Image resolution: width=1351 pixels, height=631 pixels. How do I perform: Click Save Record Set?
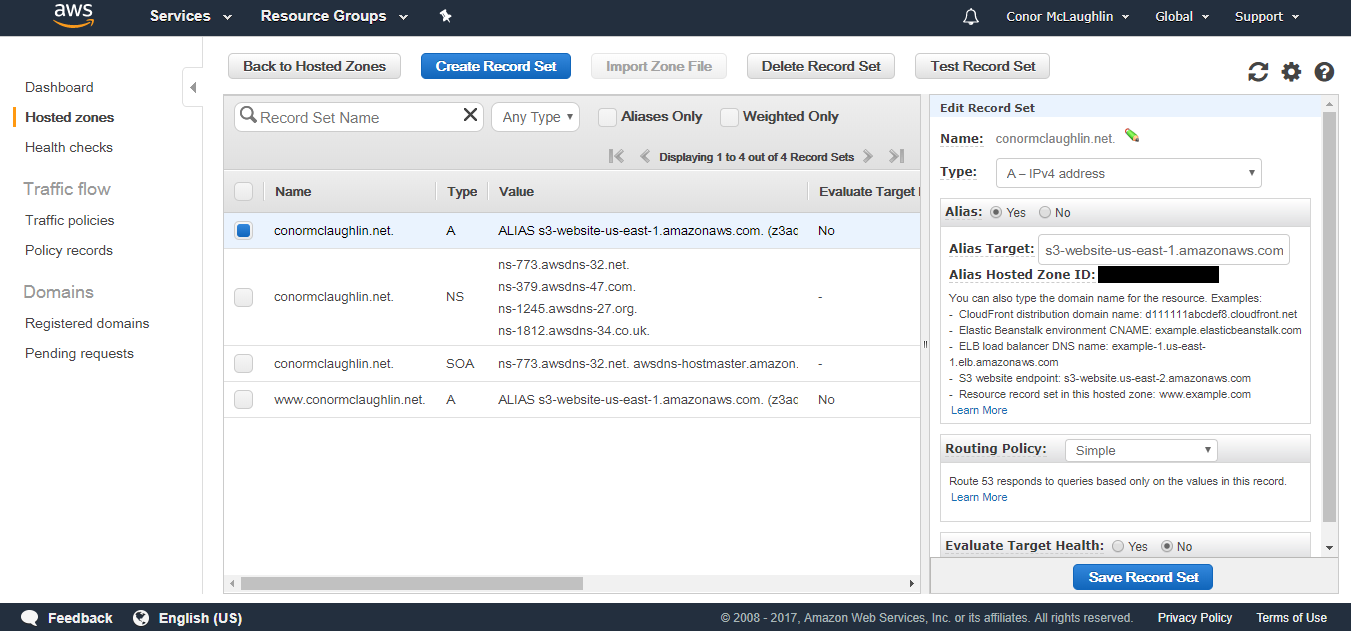coord(1143,577)
